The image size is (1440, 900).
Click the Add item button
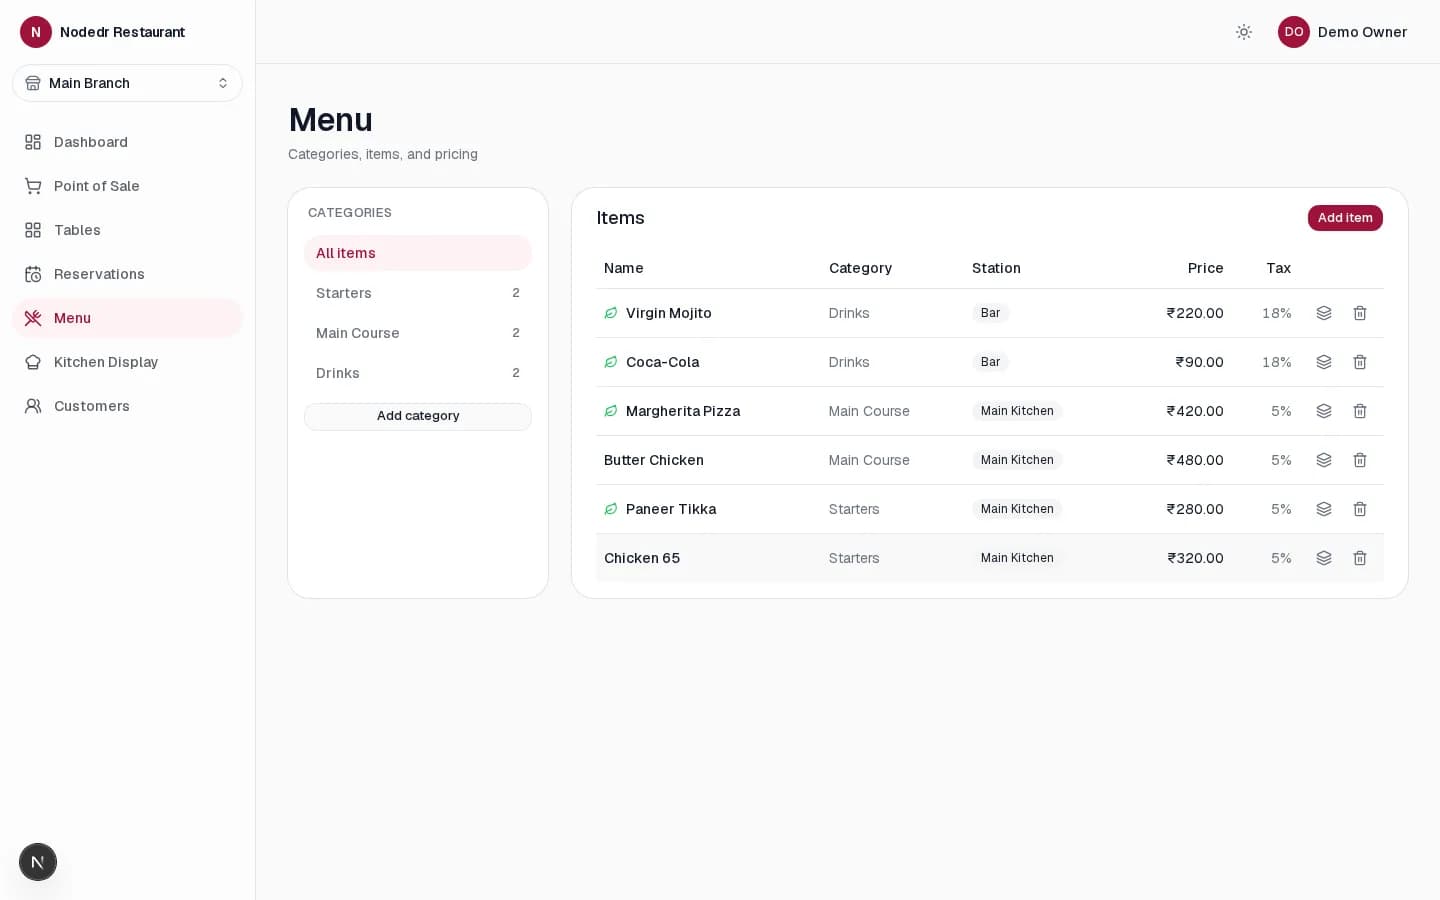(x=1345, y=218)
